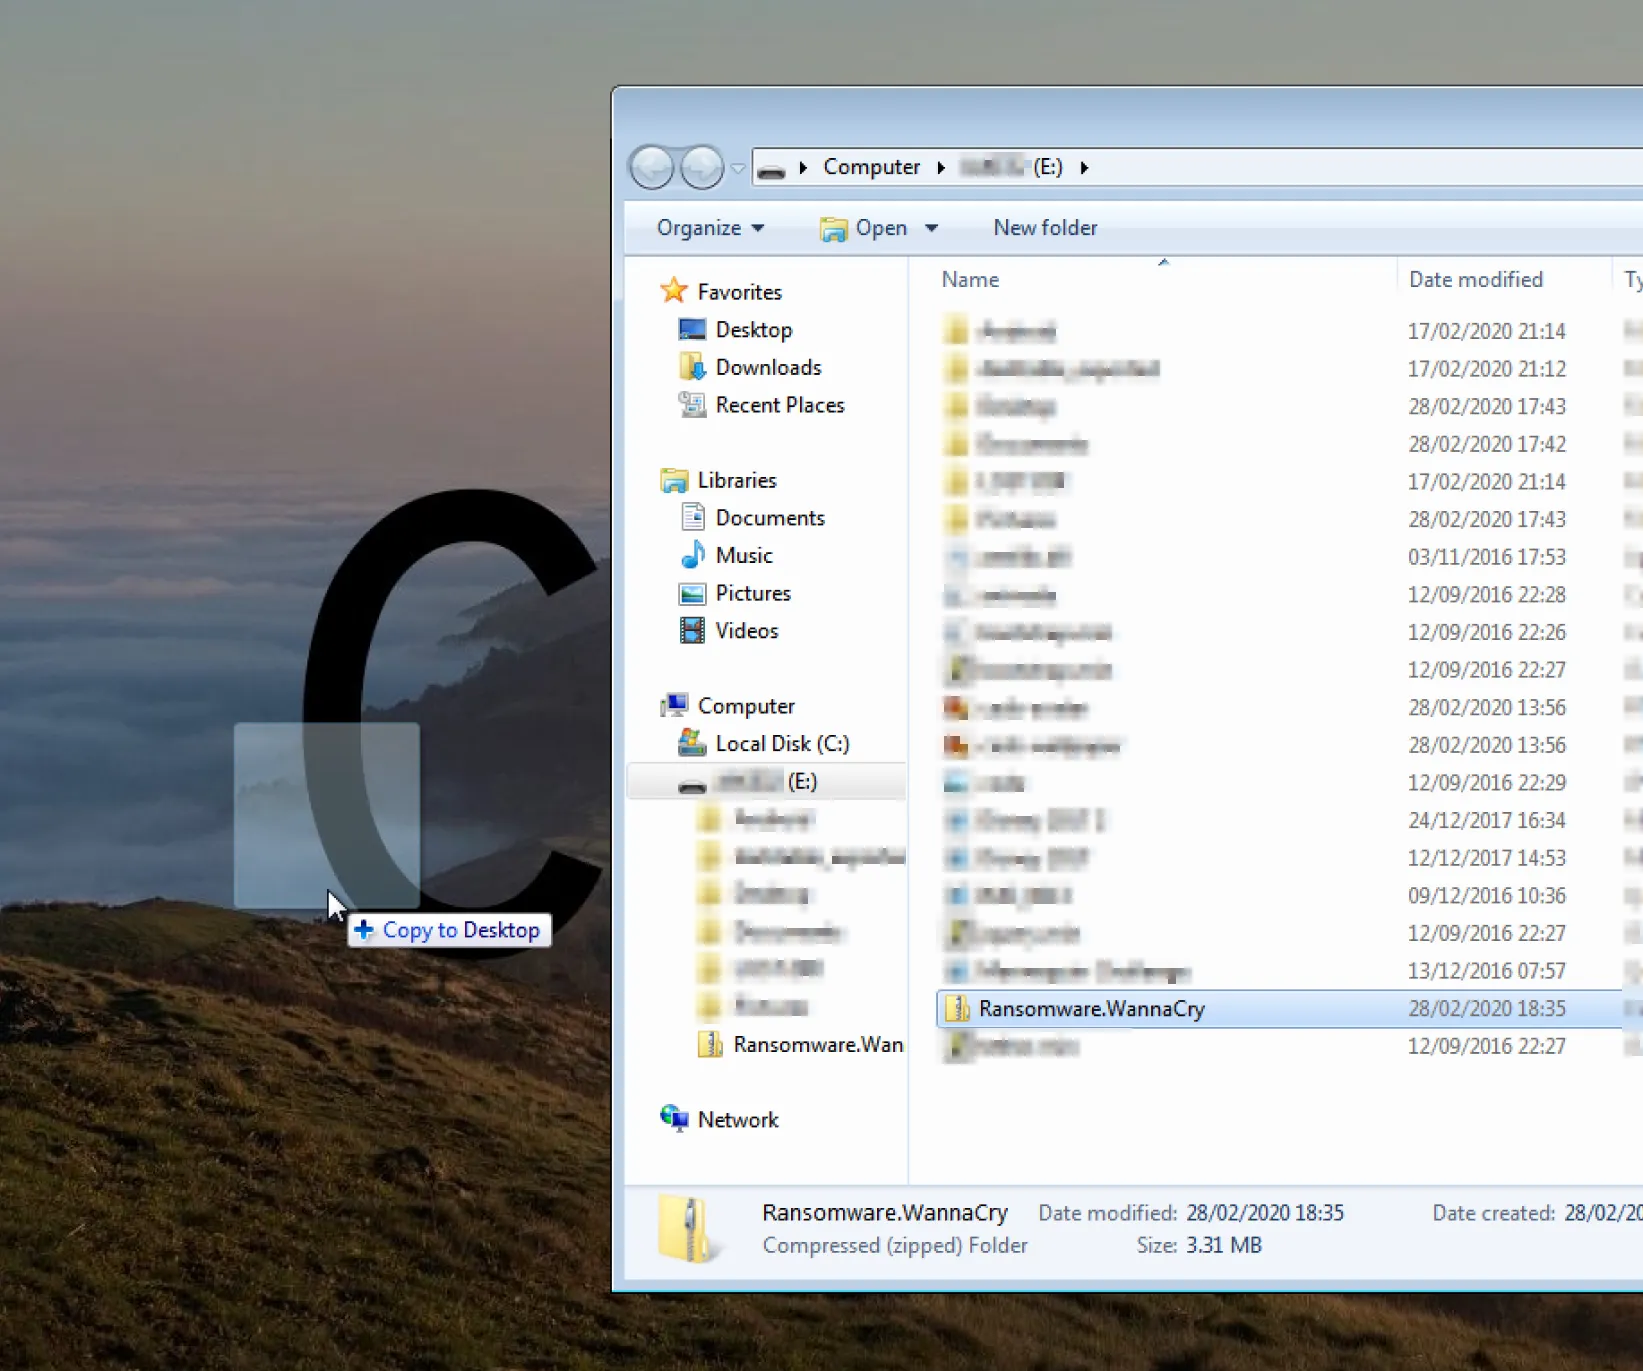Select the Ransomware.WannaCry zip in file list
Image resolution: width=1643 pixels, height=1371 pixels.
tap(1091, 1009)
